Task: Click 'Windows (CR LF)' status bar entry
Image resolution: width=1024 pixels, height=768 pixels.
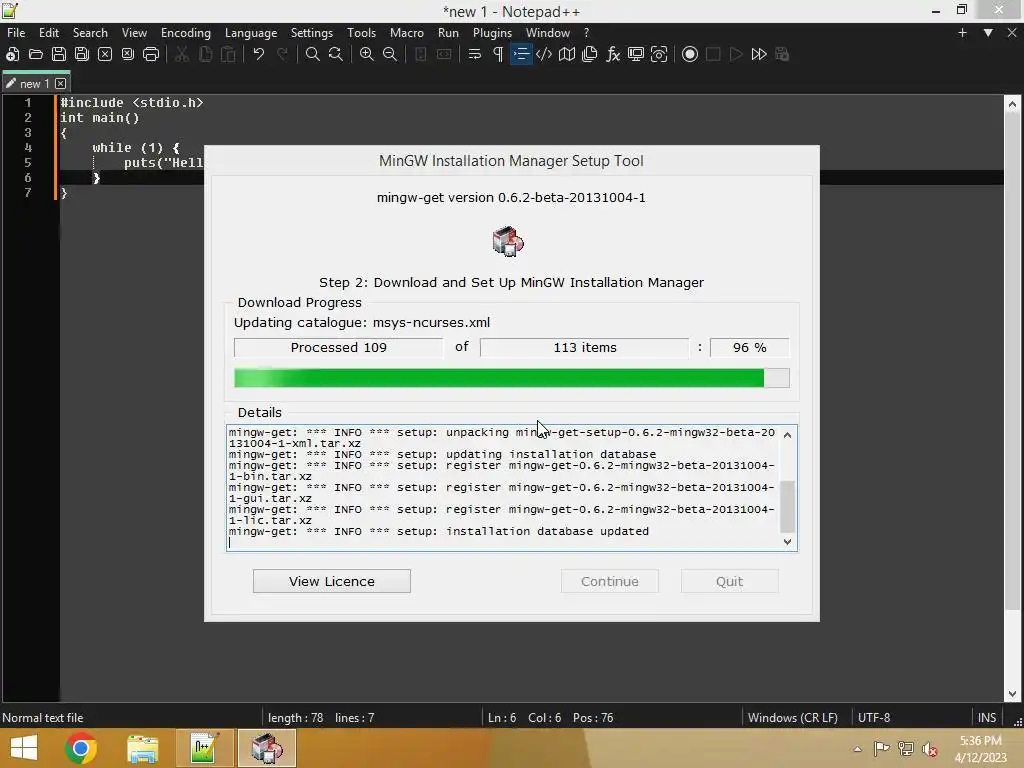Action: (x=793, y=718)
